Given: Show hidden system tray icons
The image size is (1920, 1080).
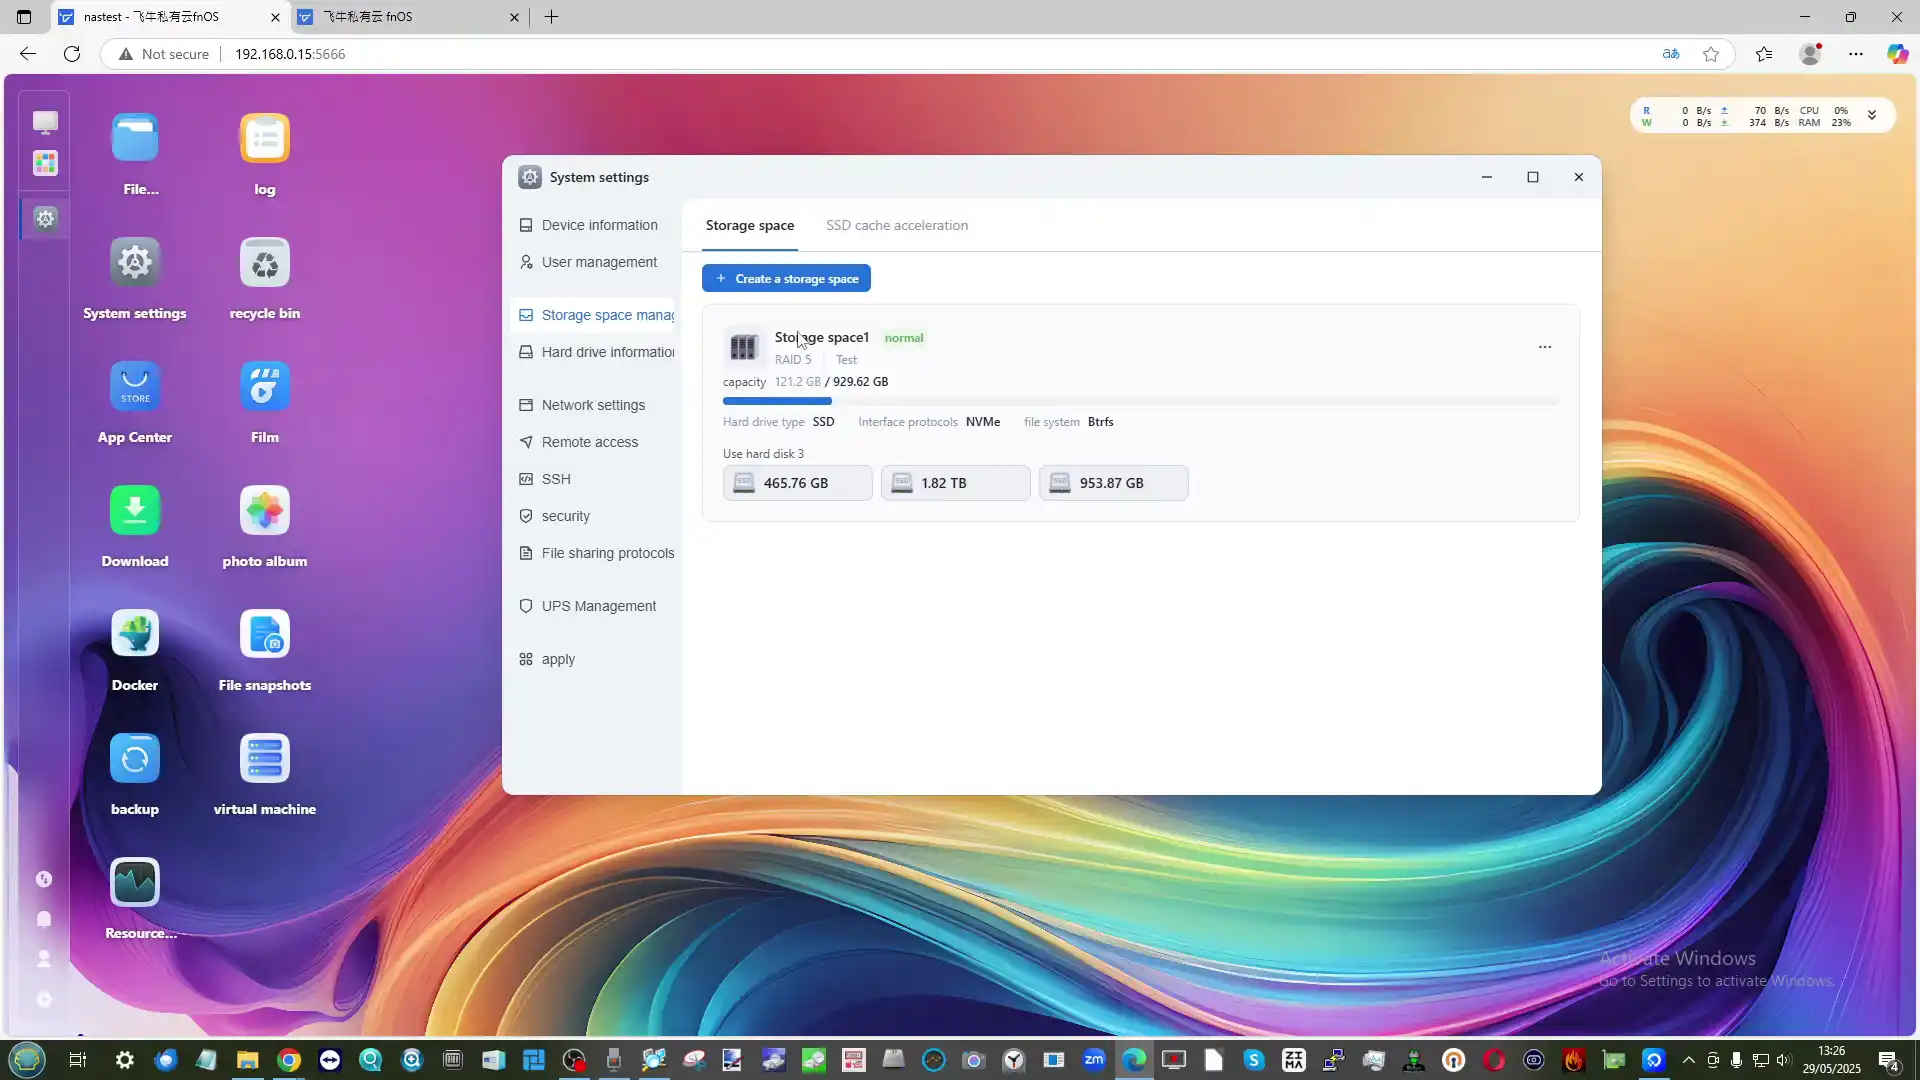Looking at the screenshot, I should click(1689, 1060).
